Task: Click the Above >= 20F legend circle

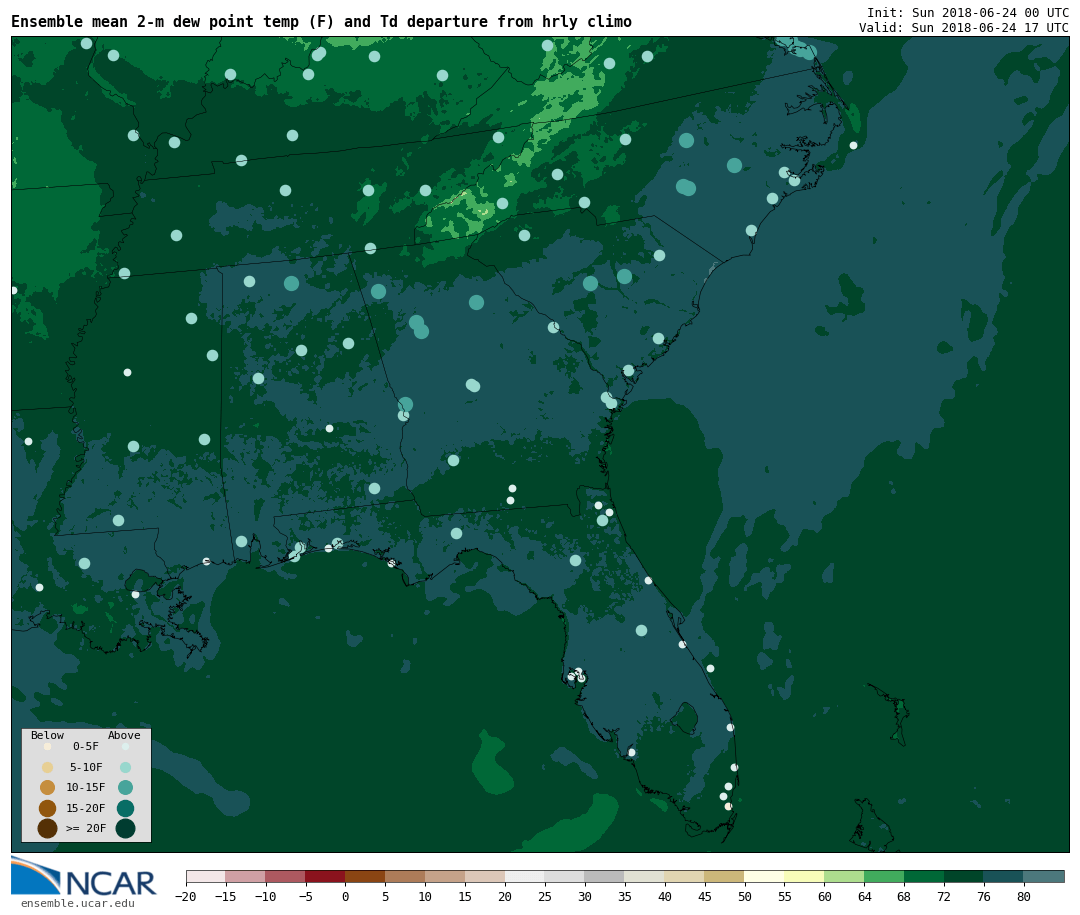Action: [x=125, y=828]
